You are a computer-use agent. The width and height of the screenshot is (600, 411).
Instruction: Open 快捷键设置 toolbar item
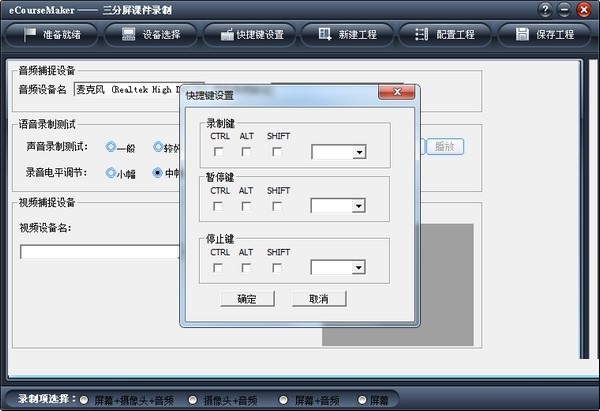click(249, 35)
